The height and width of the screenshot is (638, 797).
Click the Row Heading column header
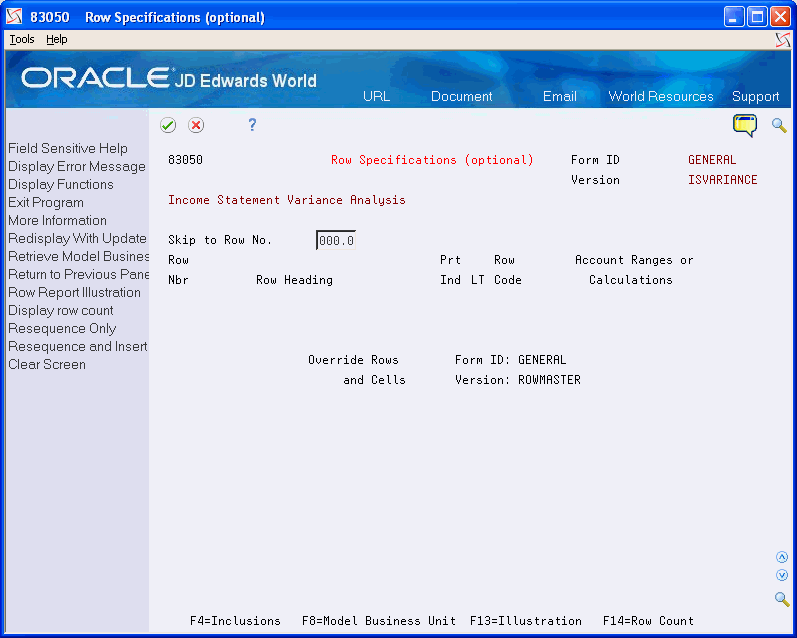[x=294, y=280]
